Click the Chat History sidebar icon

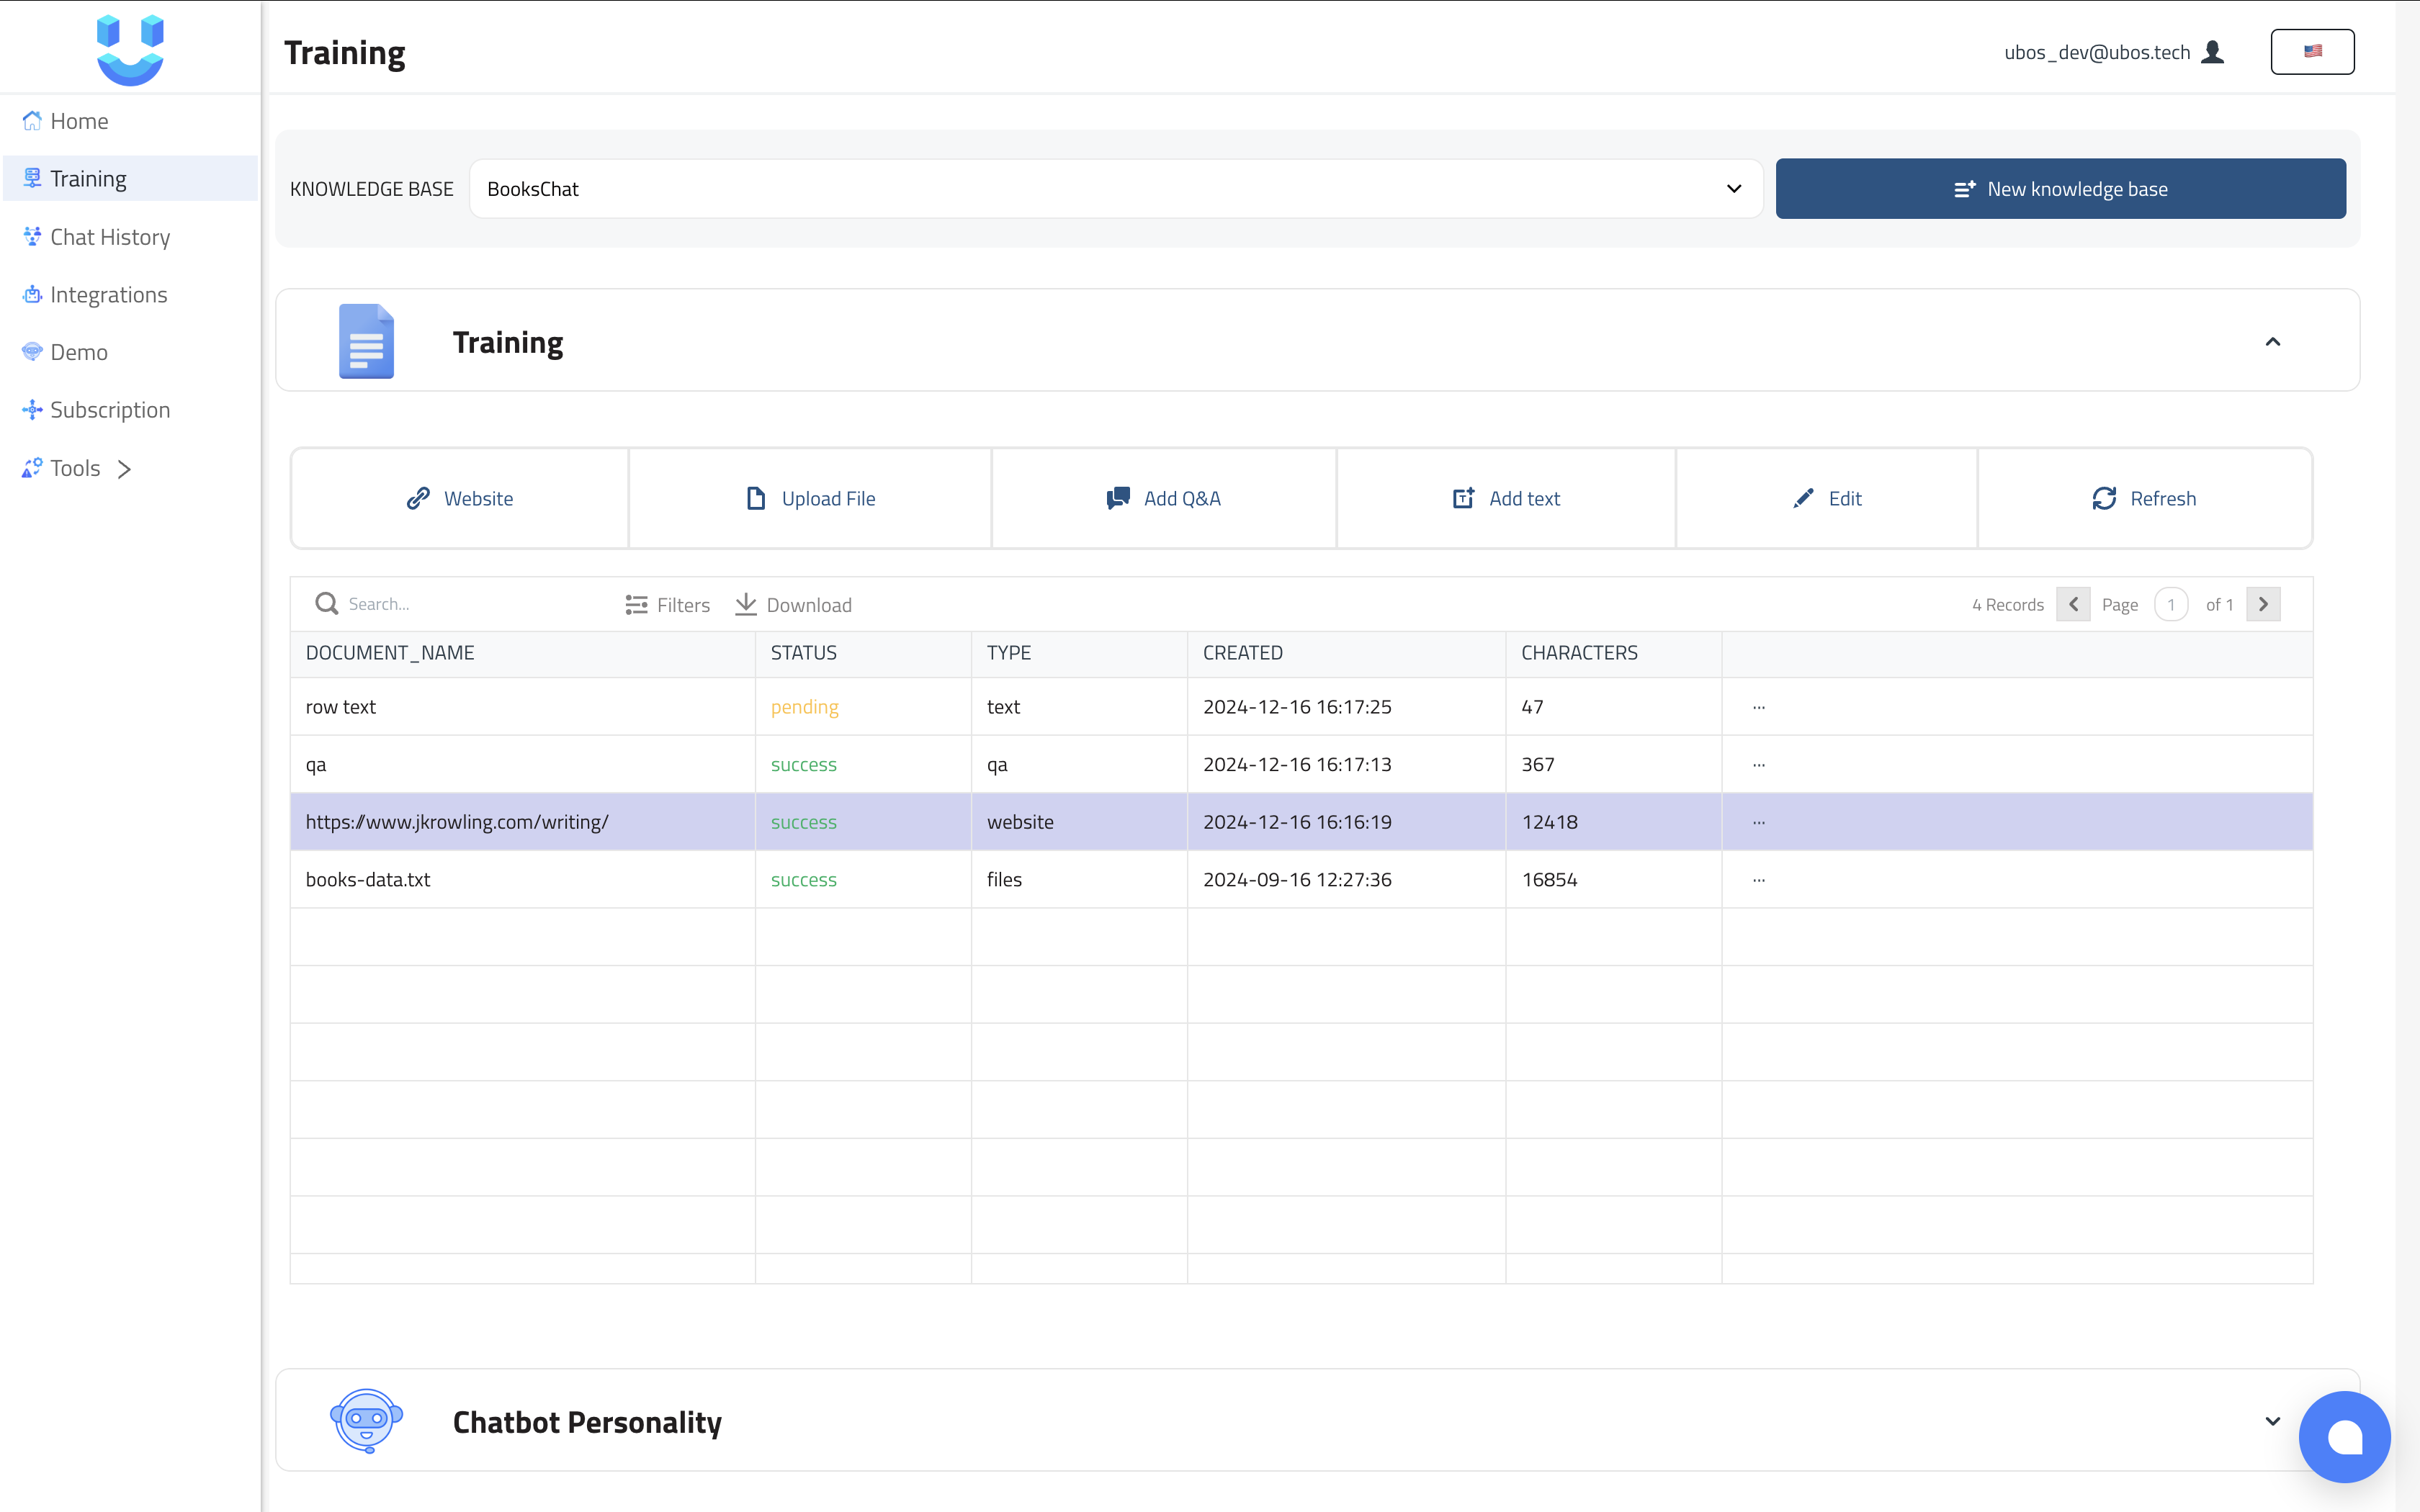(32, 237)
